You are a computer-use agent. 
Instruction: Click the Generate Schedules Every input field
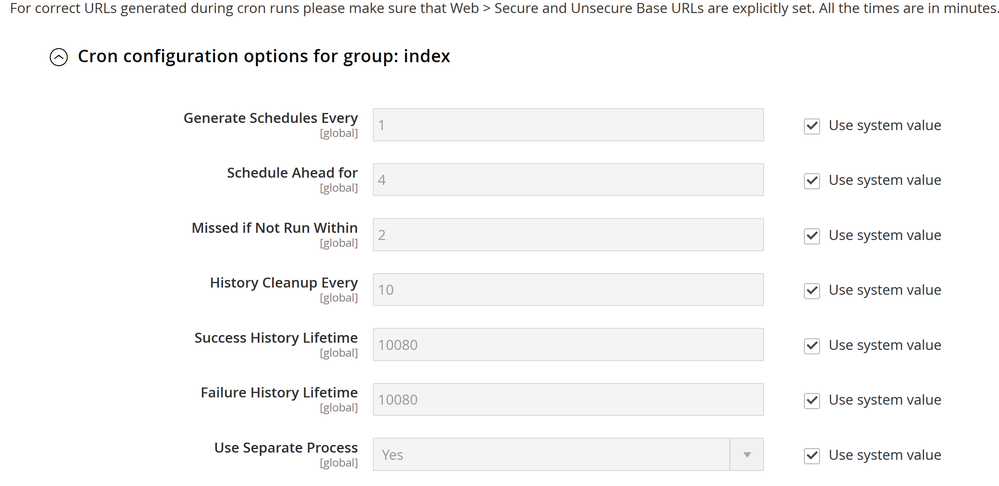point(567,126)
